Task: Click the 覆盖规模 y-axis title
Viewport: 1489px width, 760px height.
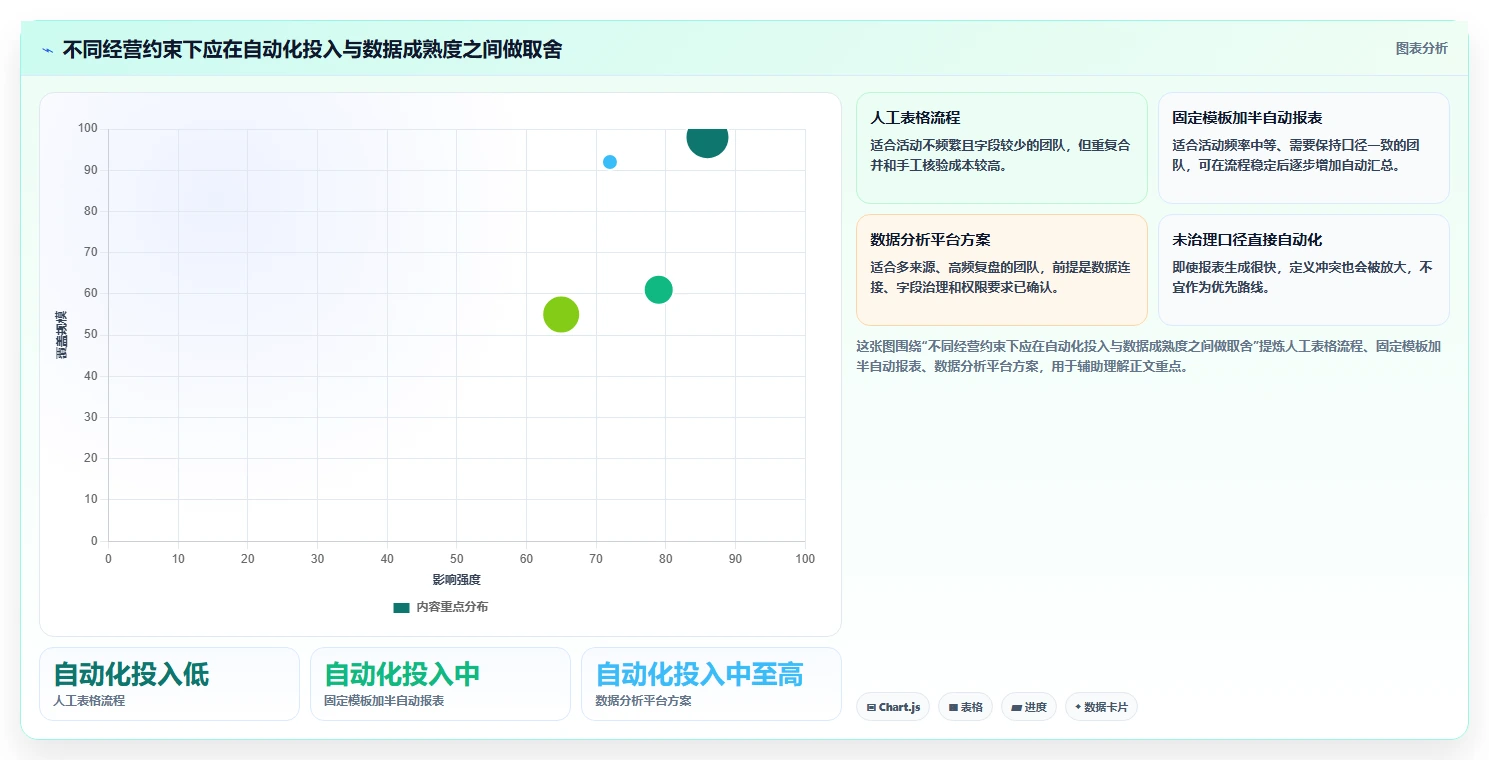Action: [61, 334]
